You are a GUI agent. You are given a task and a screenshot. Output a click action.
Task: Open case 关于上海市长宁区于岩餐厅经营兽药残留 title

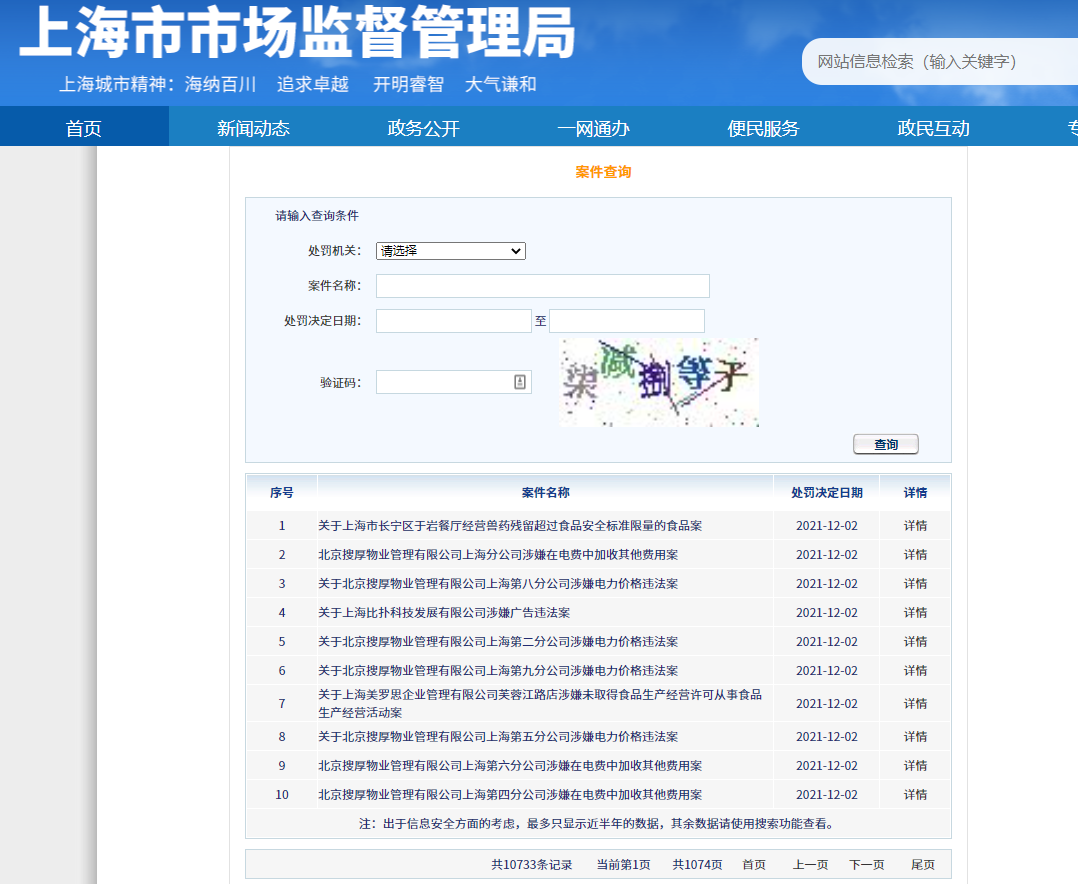[x=510, y=526]
